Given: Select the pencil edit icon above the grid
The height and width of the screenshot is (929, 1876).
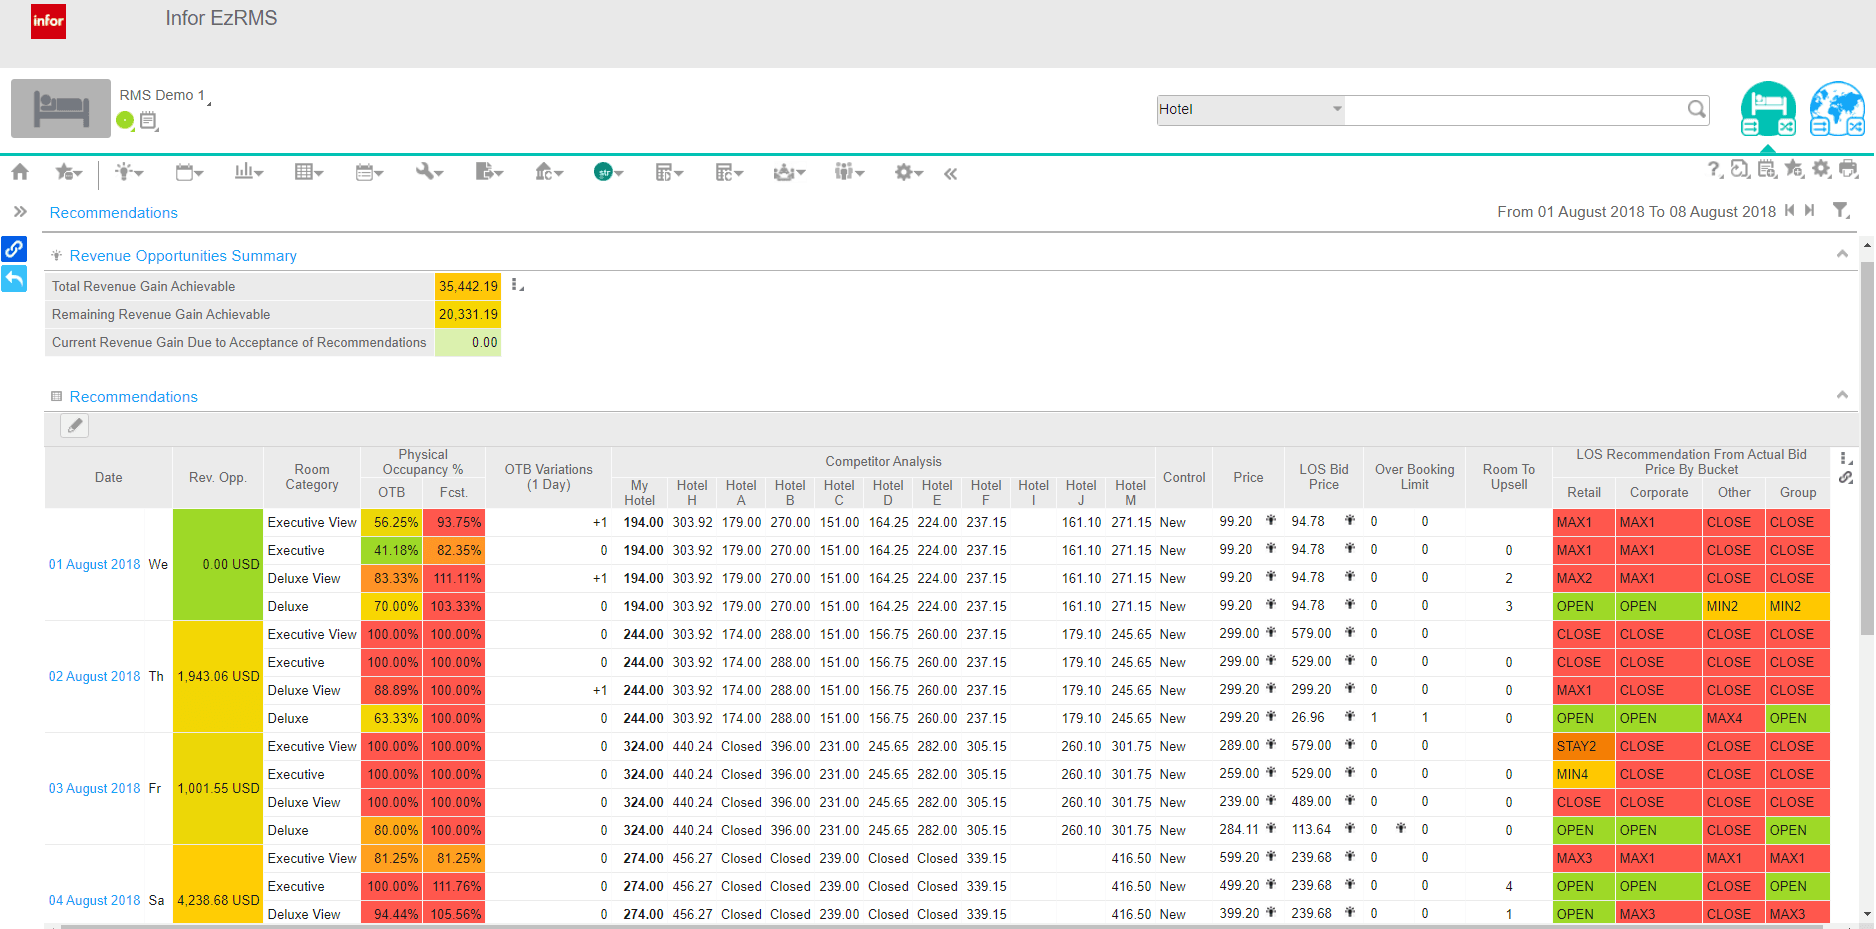Looking at the screenshot, I should (74, 425).
